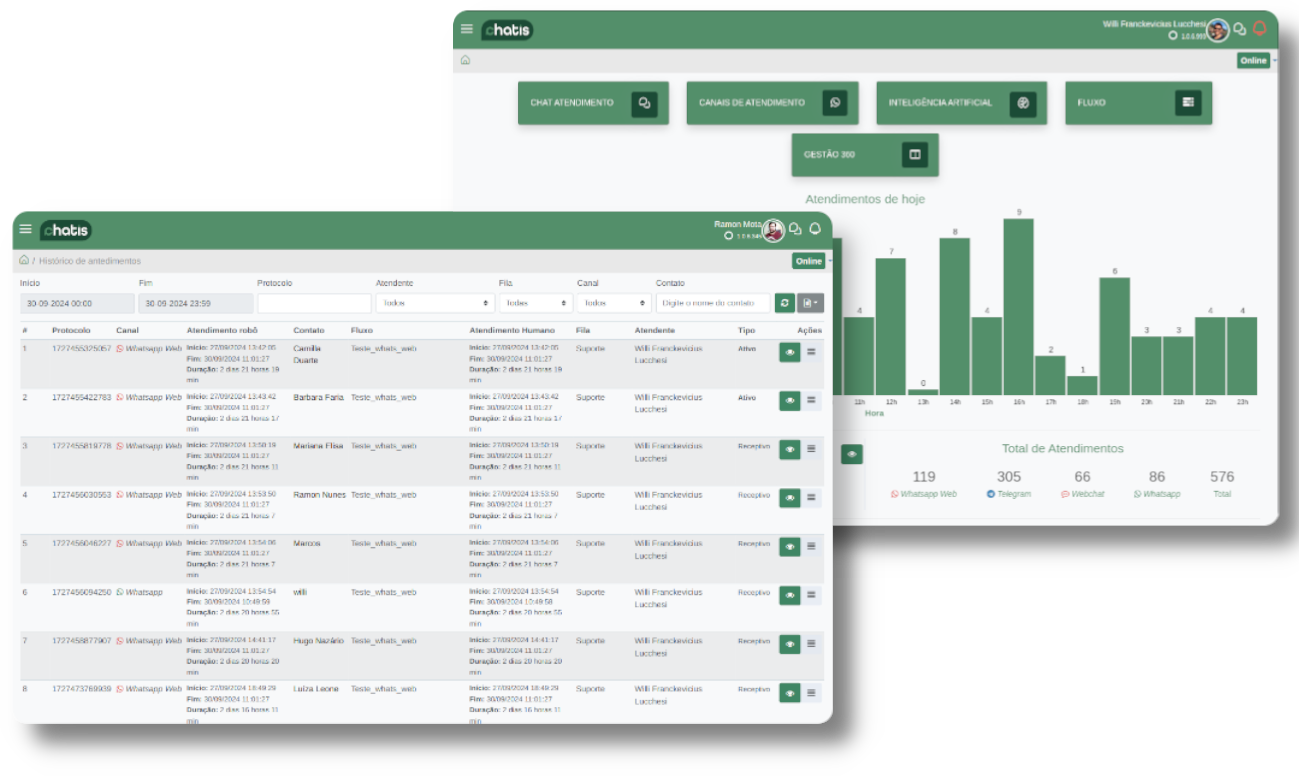Open actions list for Luiza Leone row
The image size is (1299, 776).
click(811, 692)
